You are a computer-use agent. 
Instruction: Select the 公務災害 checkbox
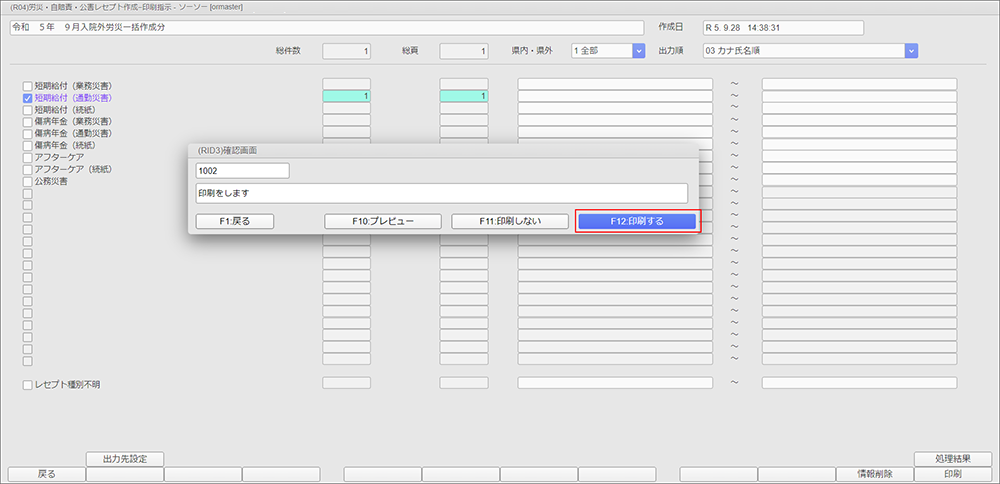coord(28,182)
